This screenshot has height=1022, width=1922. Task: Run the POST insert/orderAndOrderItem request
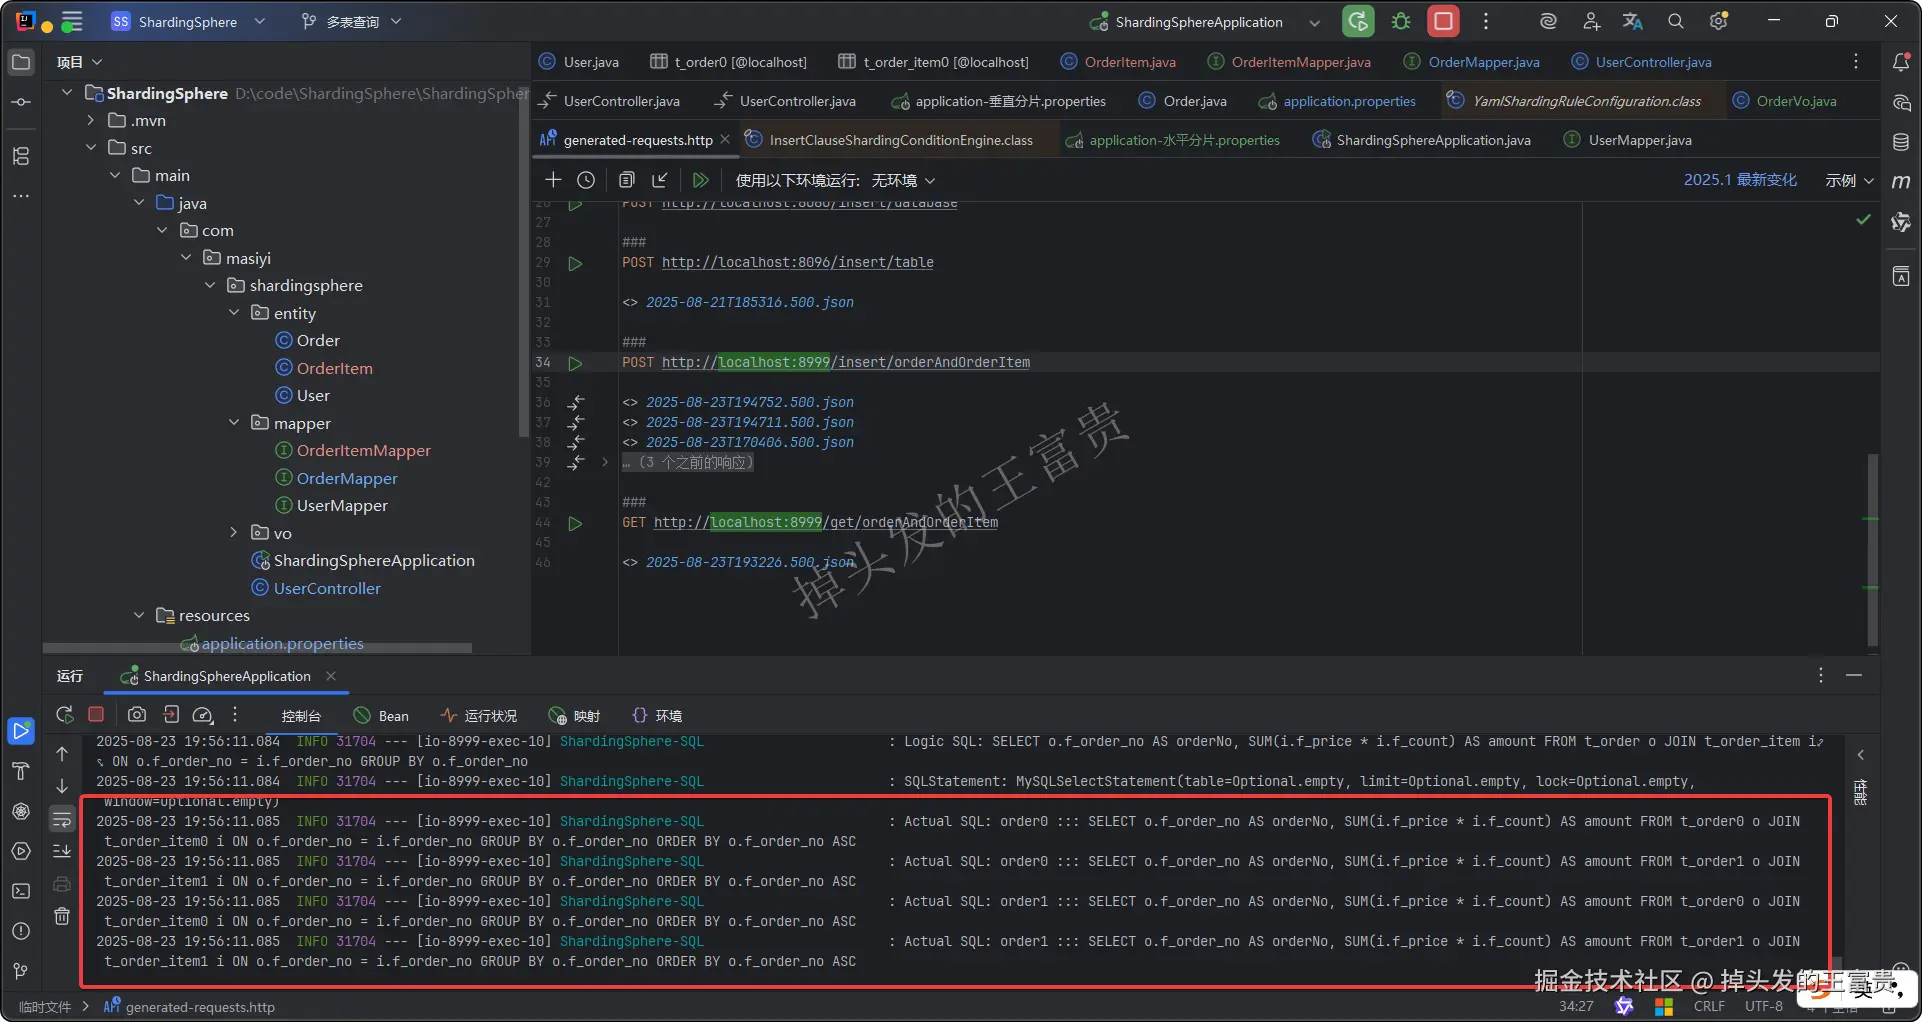575,363
